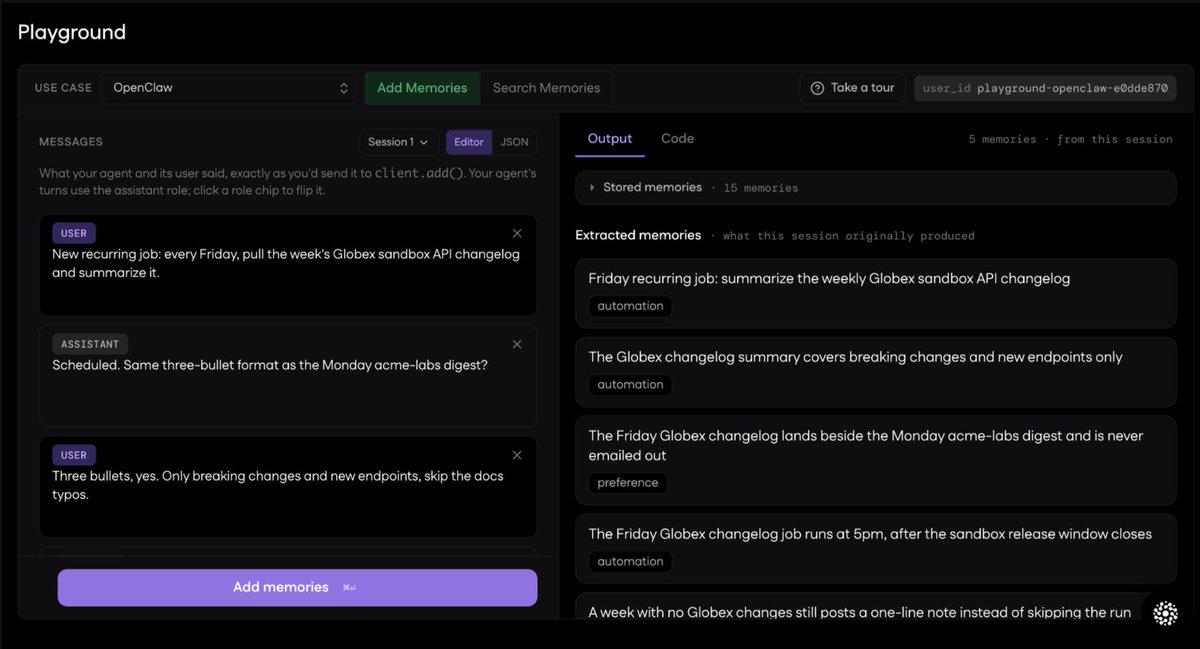This screenshot has width=1200, height=649.
Task: Click the memory 'job runs at 5pm'
Action: (876, 548)
